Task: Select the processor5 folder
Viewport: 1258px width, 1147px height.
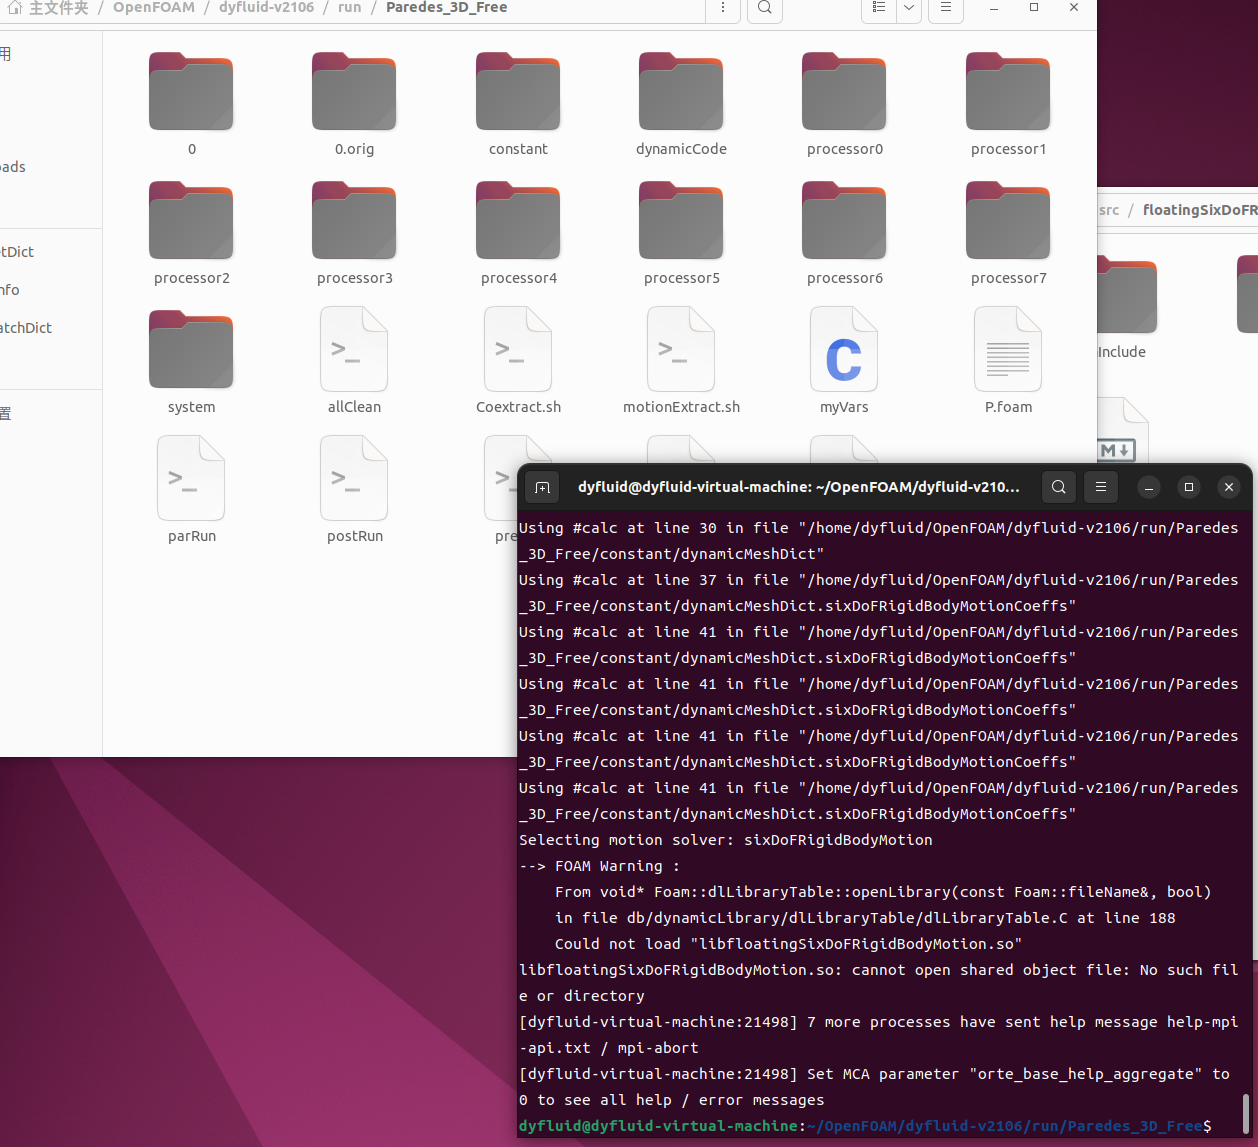Action: (x=681, y=221)
